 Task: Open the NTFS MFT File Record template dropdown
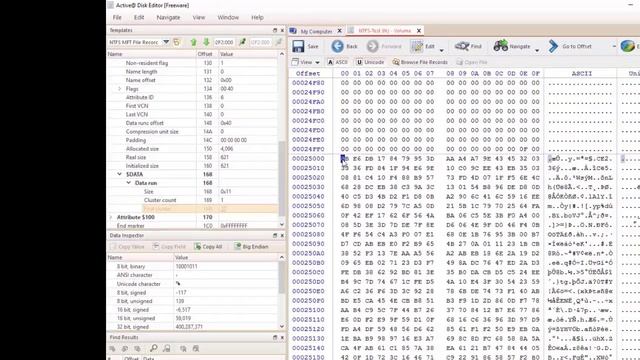pos(166,42)
